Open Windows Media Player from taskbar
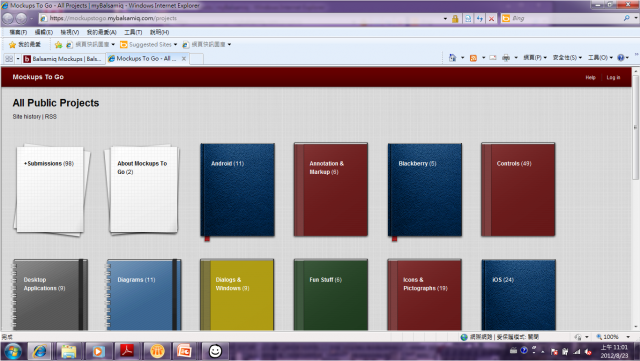The image size is (640, 361). (x=98, y=351)
